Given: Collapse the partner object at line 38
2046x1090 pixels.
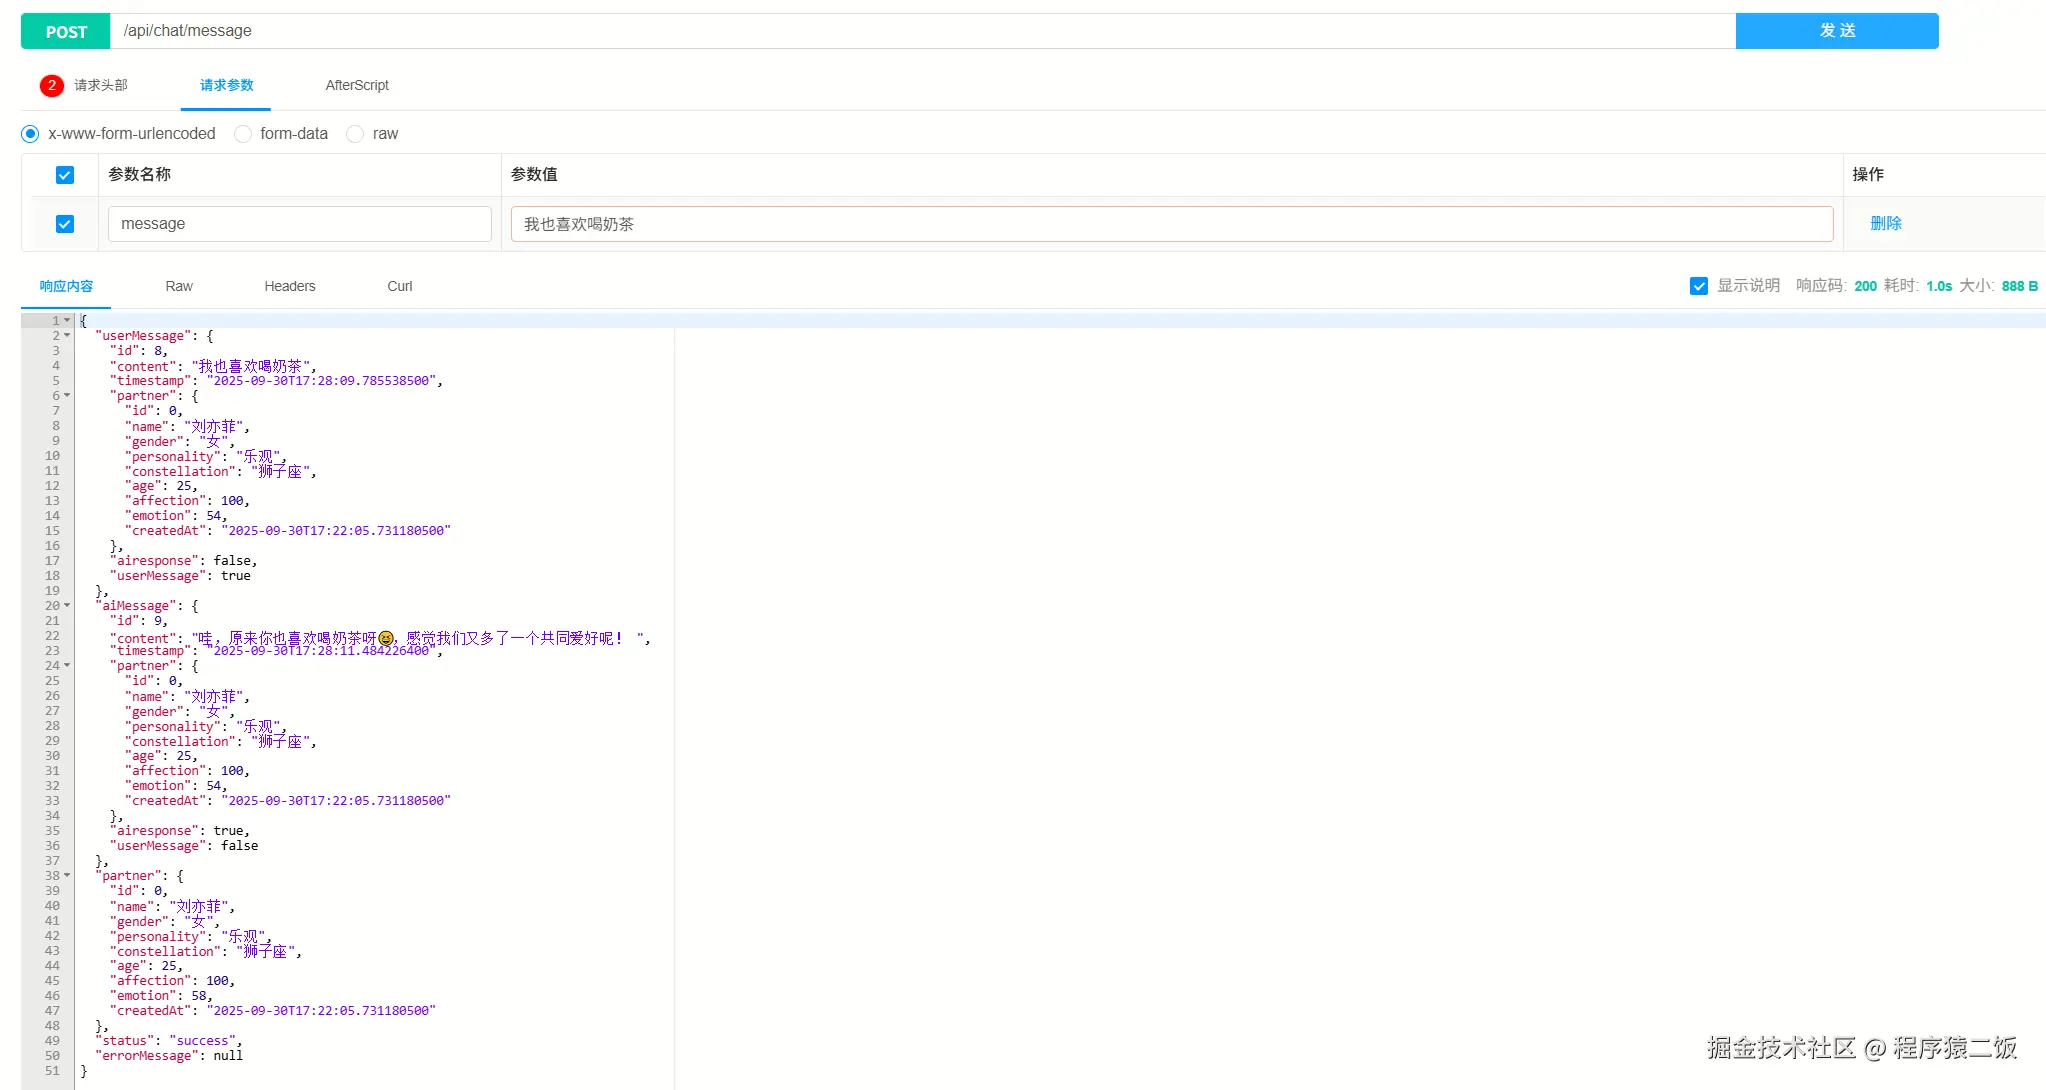Looking at the screenshot, I should [67, 876].
